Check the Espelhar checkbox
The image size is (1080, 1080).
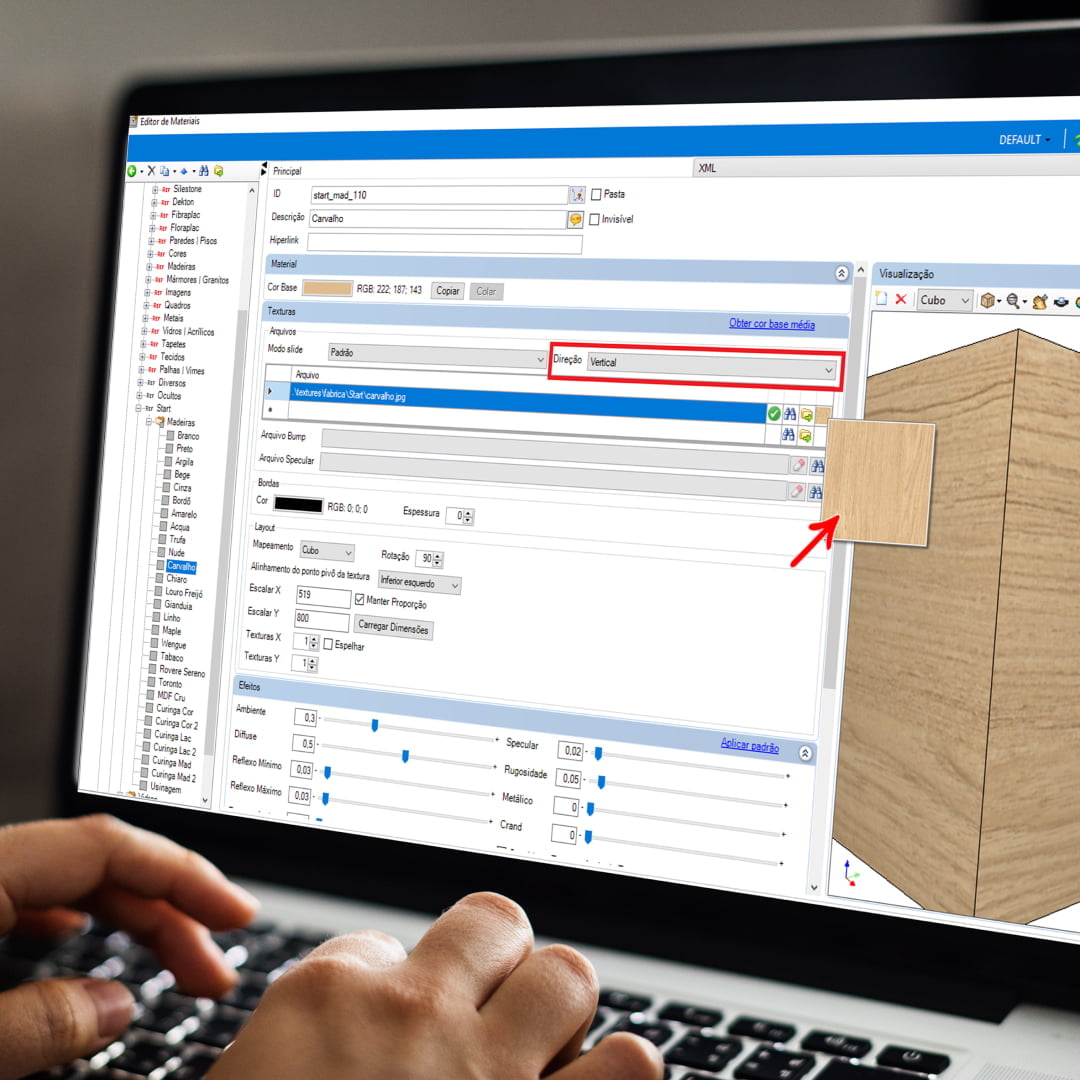coord(328,645)
